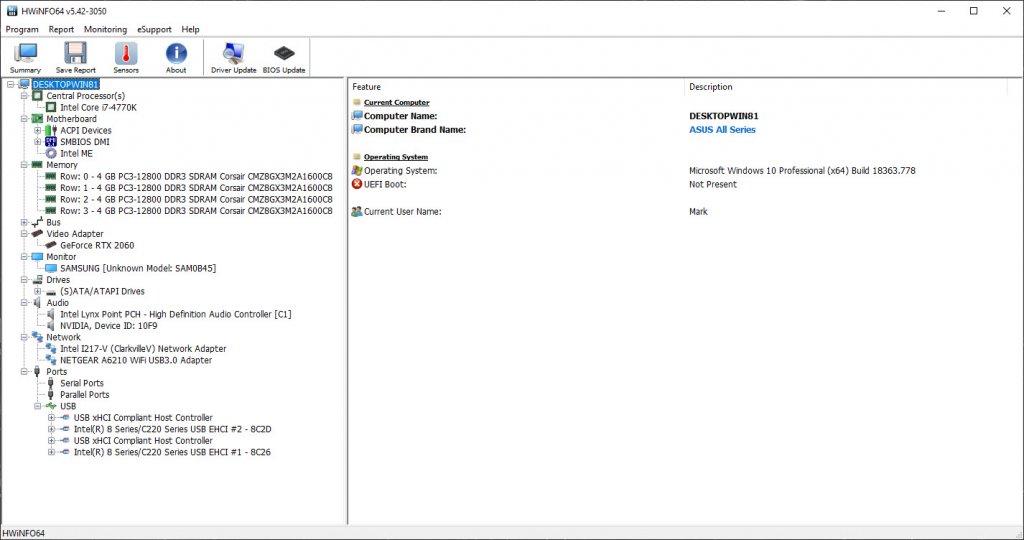Expand the ACPI Devices node
This screenshot has height=540, width=1024.
38,130
